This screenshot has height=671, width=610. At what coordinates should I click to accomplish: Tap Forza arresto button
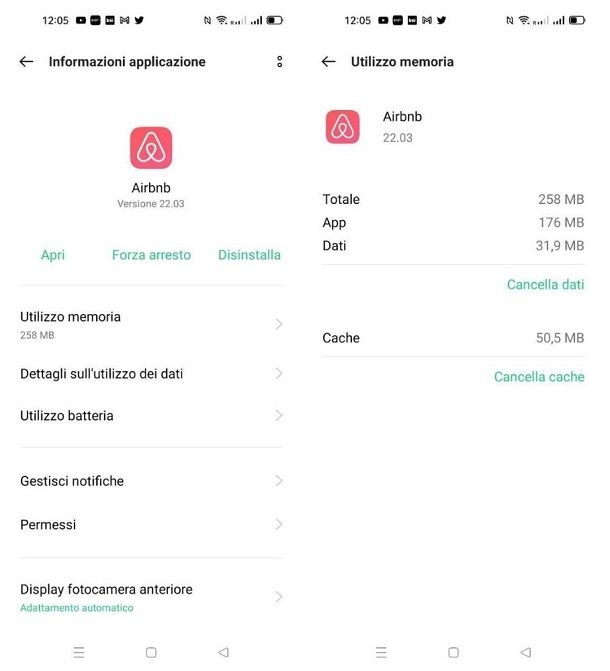pyautogui.click(x=151, y=255)
